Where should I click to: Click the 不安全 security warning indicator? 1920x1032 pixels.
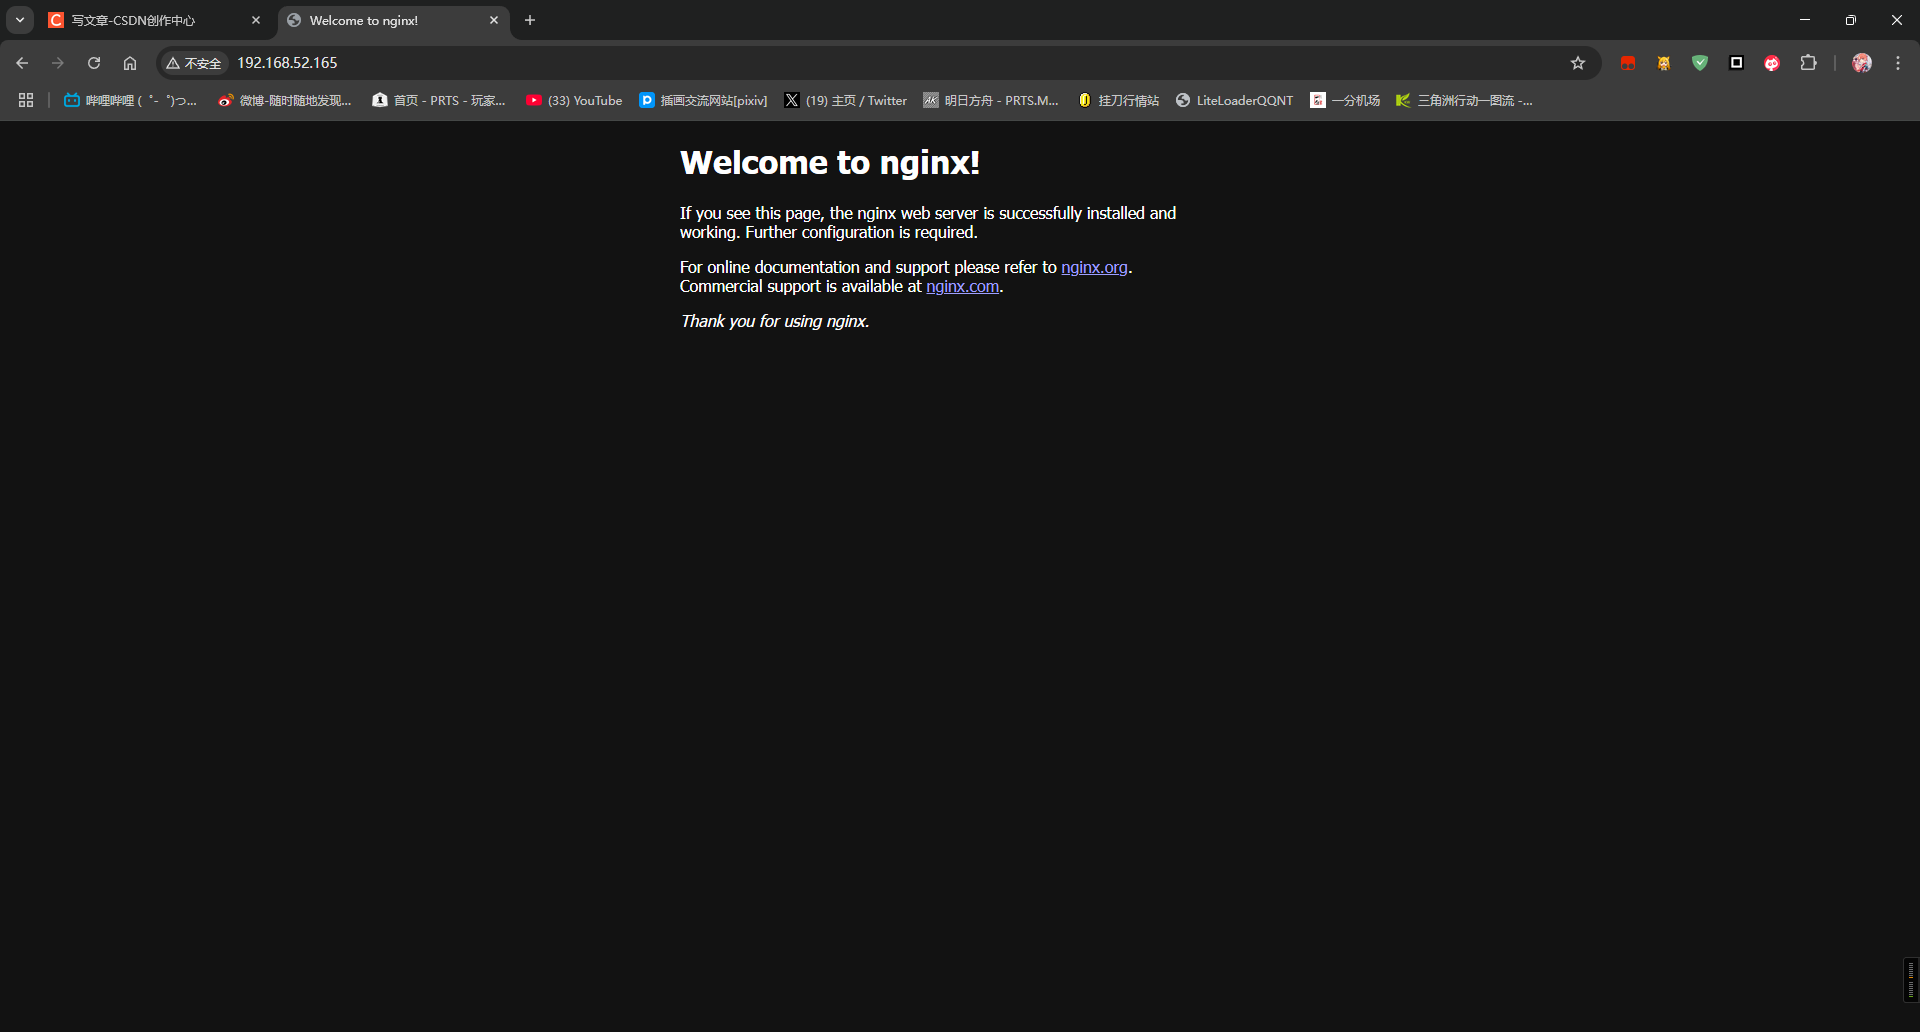pos(194,63)
